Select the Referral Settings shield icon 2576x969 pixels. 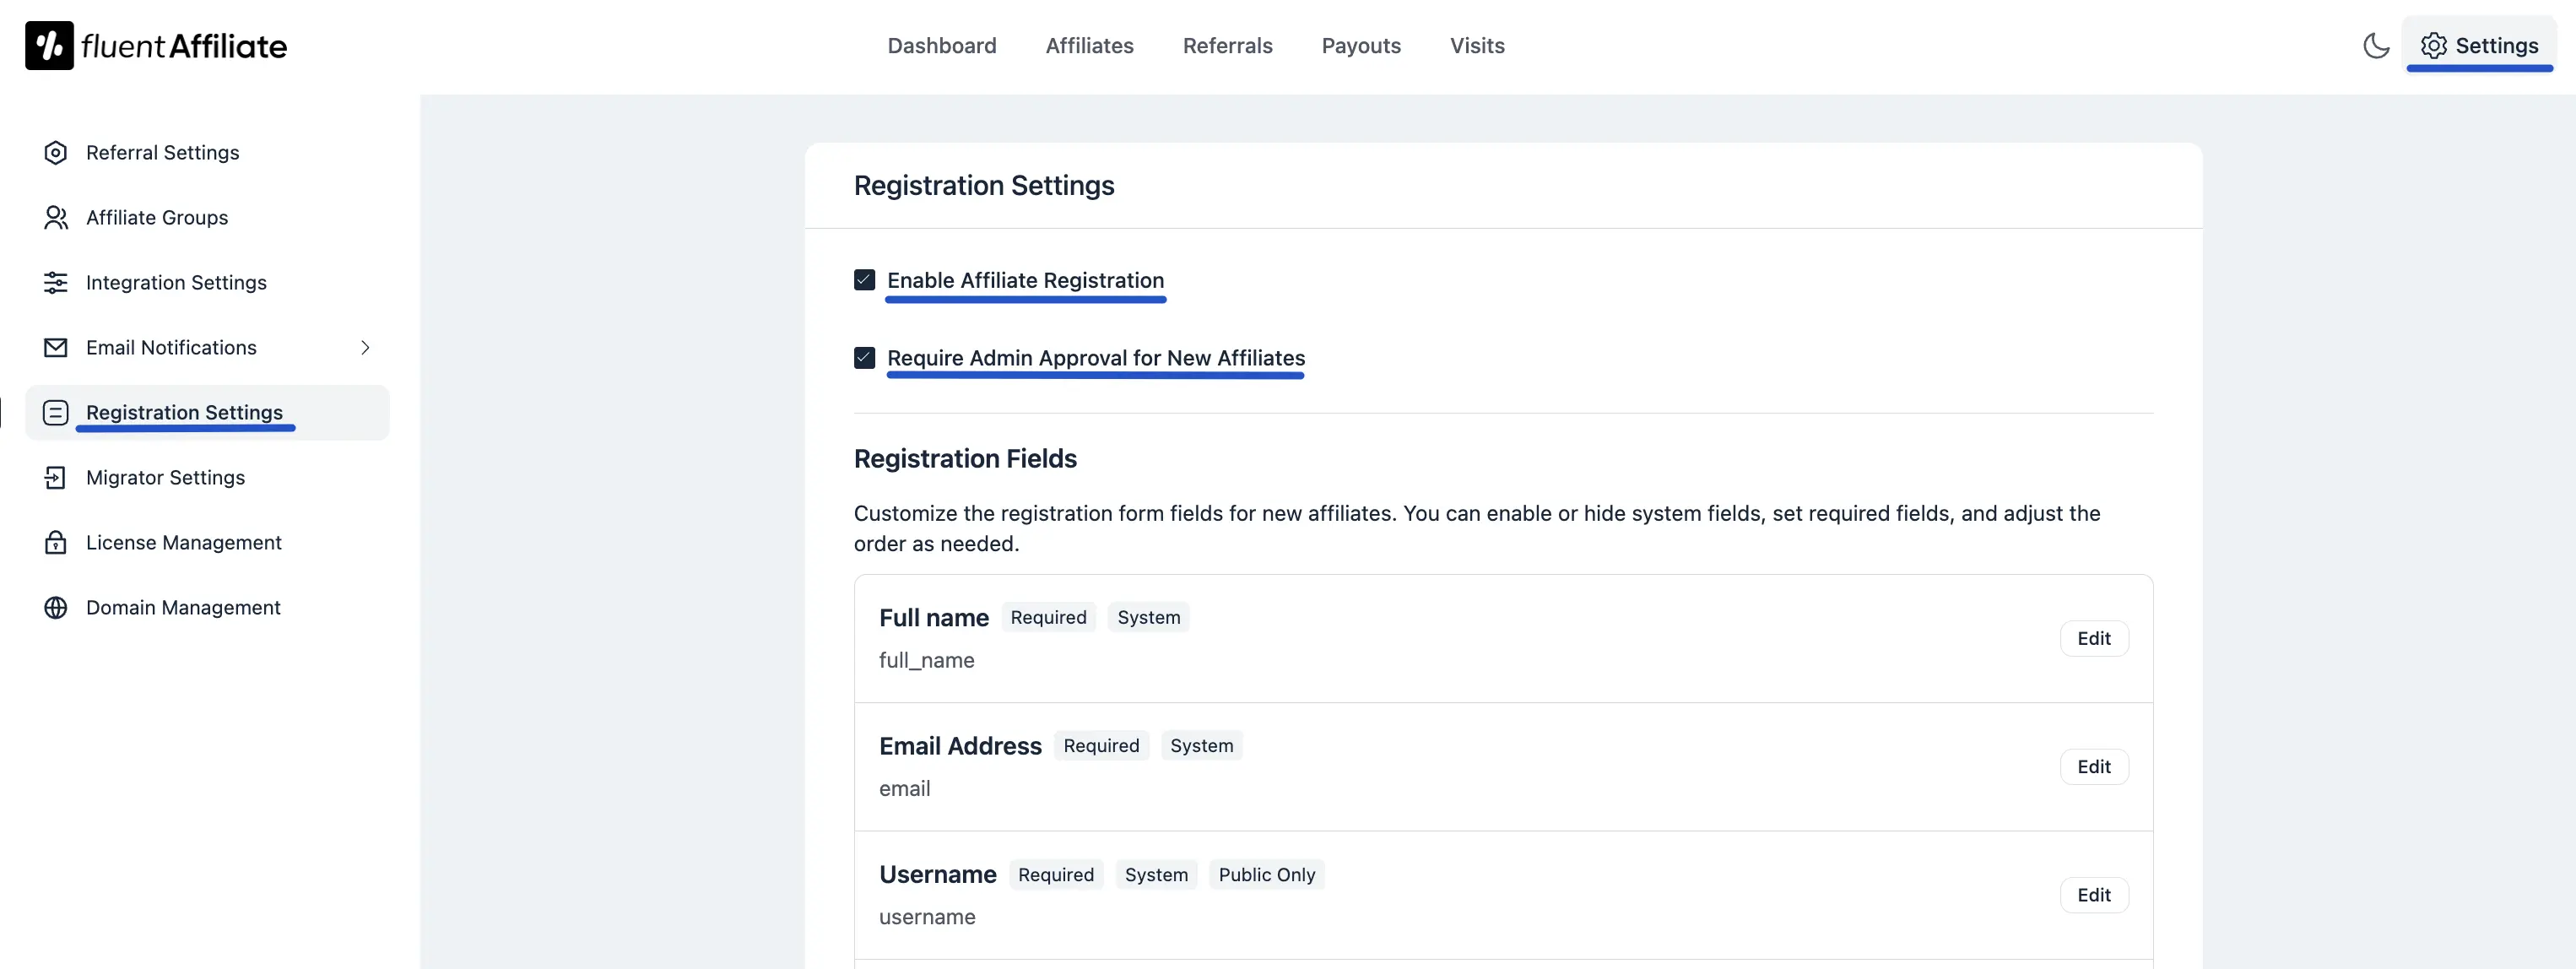(56, 152)
